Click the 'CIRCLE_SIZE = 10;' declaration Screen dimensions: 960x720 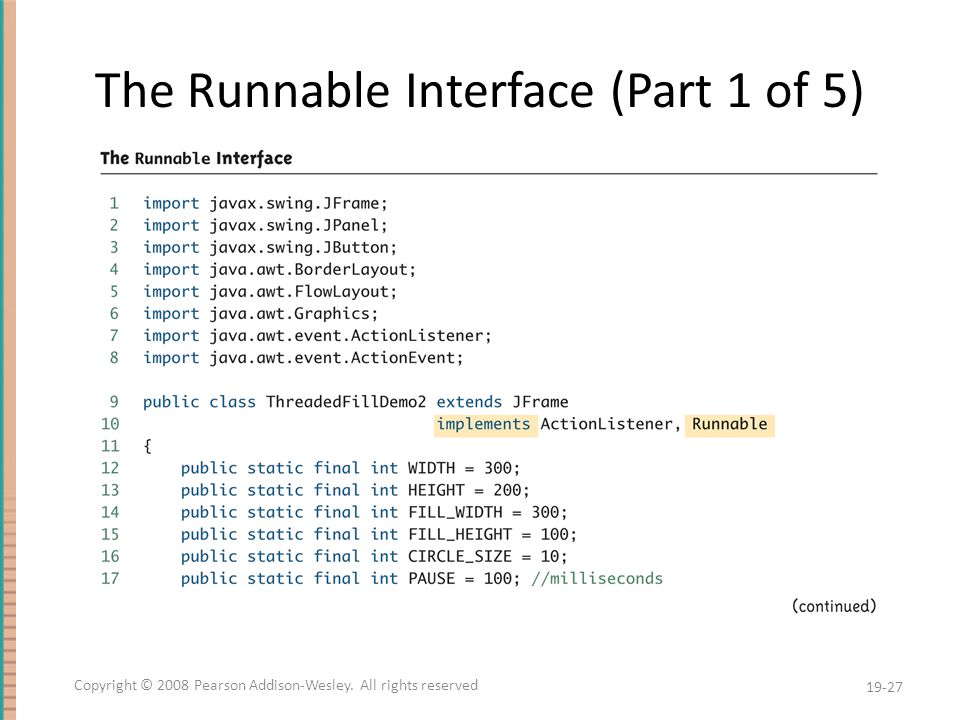487,556
